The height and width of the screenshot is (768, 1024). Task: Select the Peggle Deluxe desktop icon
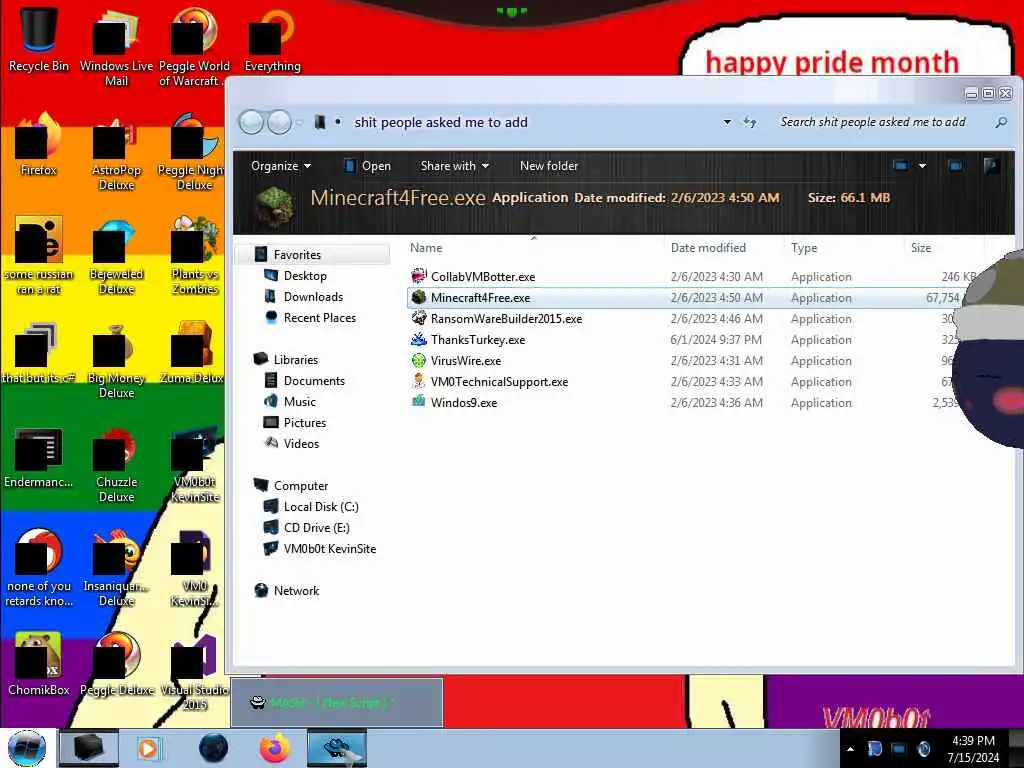tap(116, 664)
